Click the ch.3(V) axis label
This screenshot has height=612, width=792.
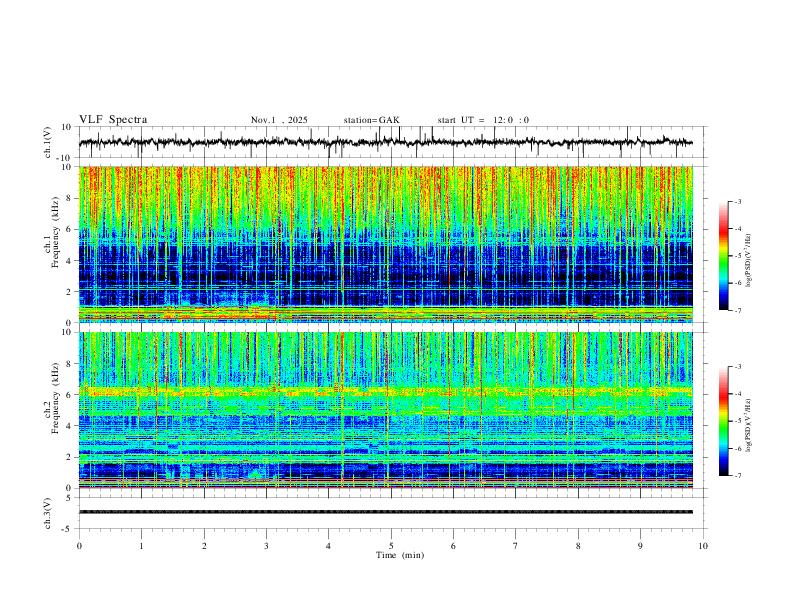point(48,513)
